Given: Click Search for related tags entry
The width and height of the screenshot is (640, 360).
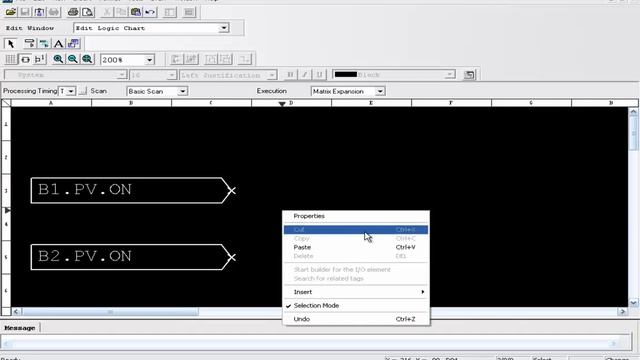Looking at the screenshot, I should (x=356, y=279).
